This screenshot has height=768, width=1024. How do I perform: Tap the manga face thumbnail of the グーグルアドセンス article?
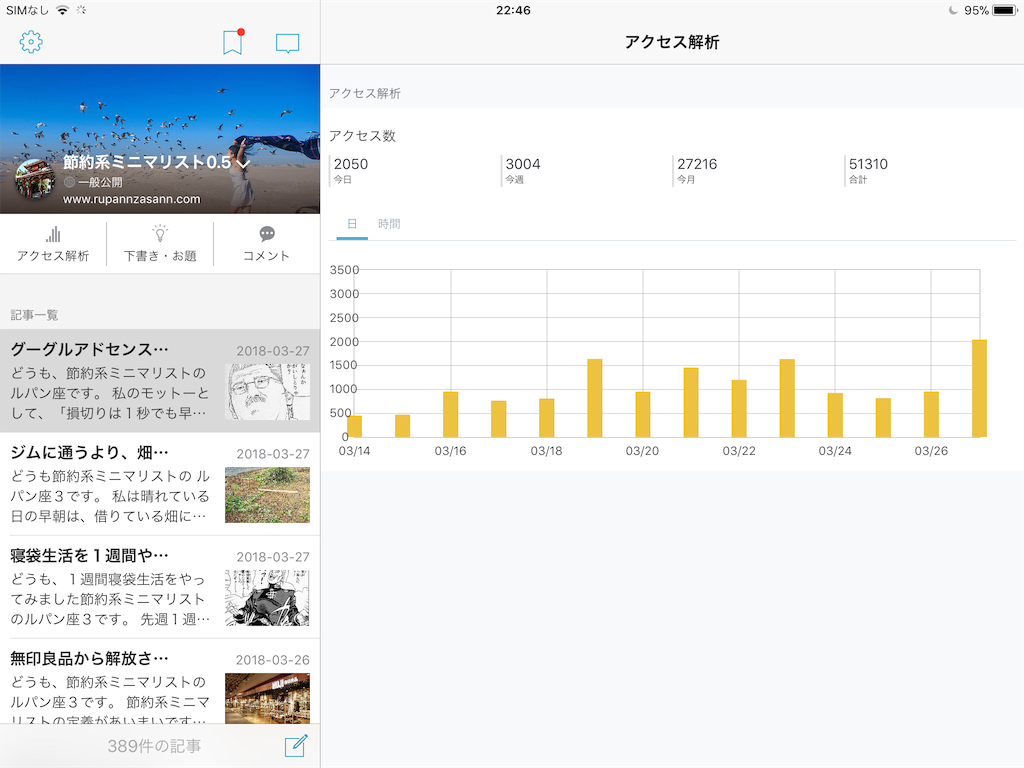pyautogui.click(x=268, y=392)
